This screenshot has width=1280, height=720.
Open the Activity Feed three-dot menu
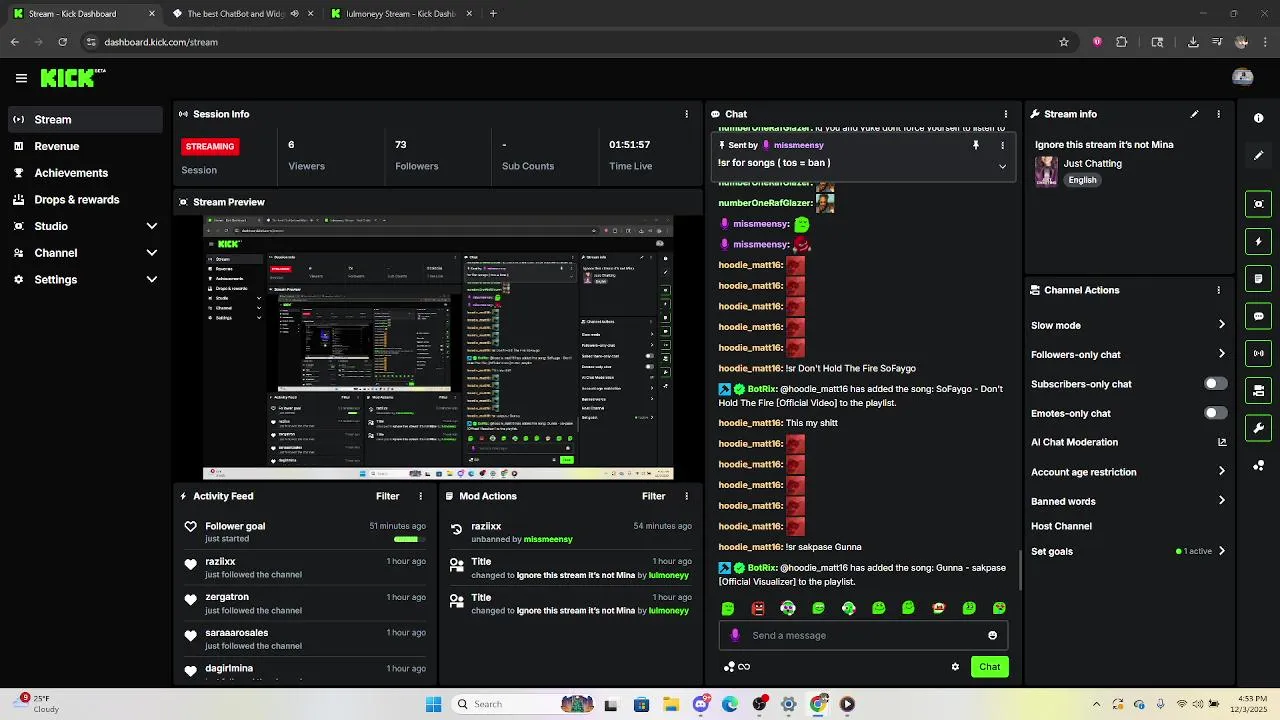420,496
